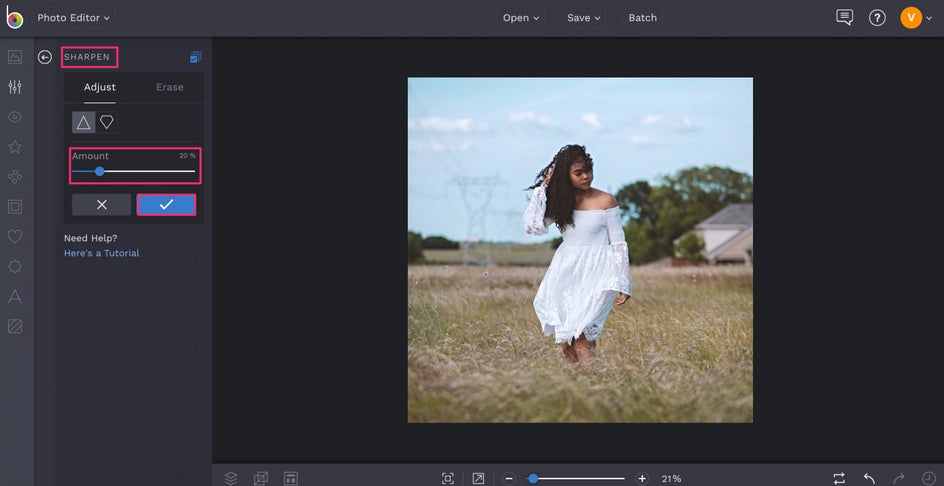Viewport: 944px width, 486px height.
Task: Click the Undo arrow in the bottom bar
Action: (x=869, y=478)
